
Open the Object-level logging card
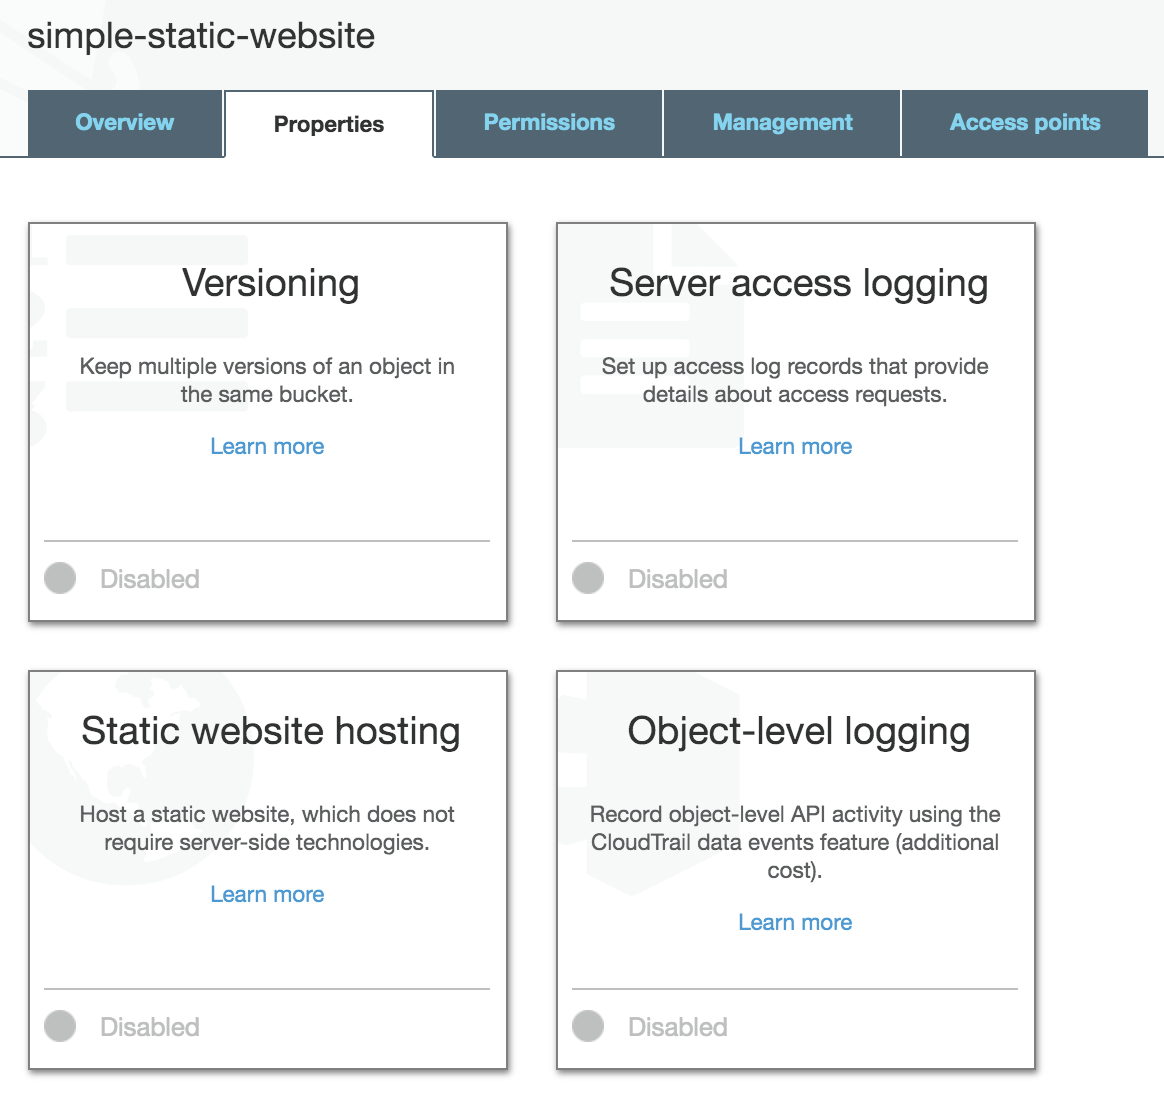pyautogui.click(x=797, y=731)
